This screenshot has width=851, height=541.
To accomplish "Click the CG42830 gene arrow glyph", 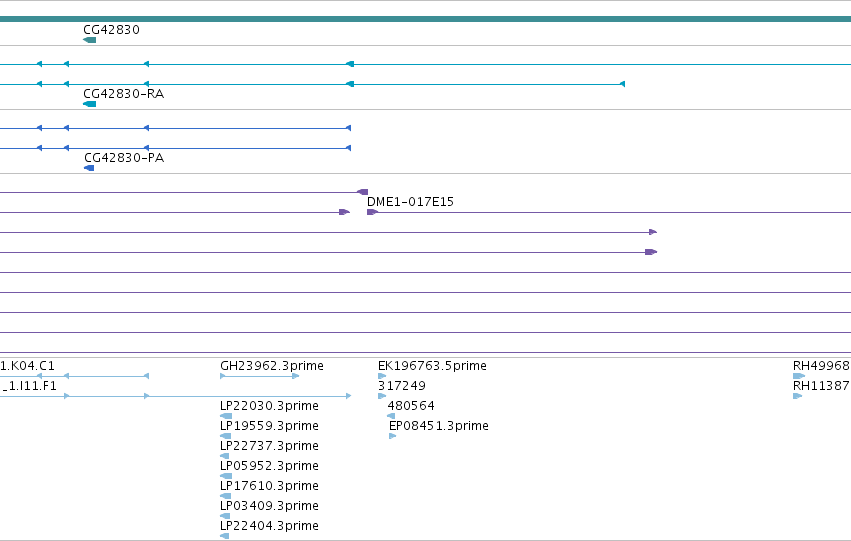I will pyautogui.click(x=90, y=40).
